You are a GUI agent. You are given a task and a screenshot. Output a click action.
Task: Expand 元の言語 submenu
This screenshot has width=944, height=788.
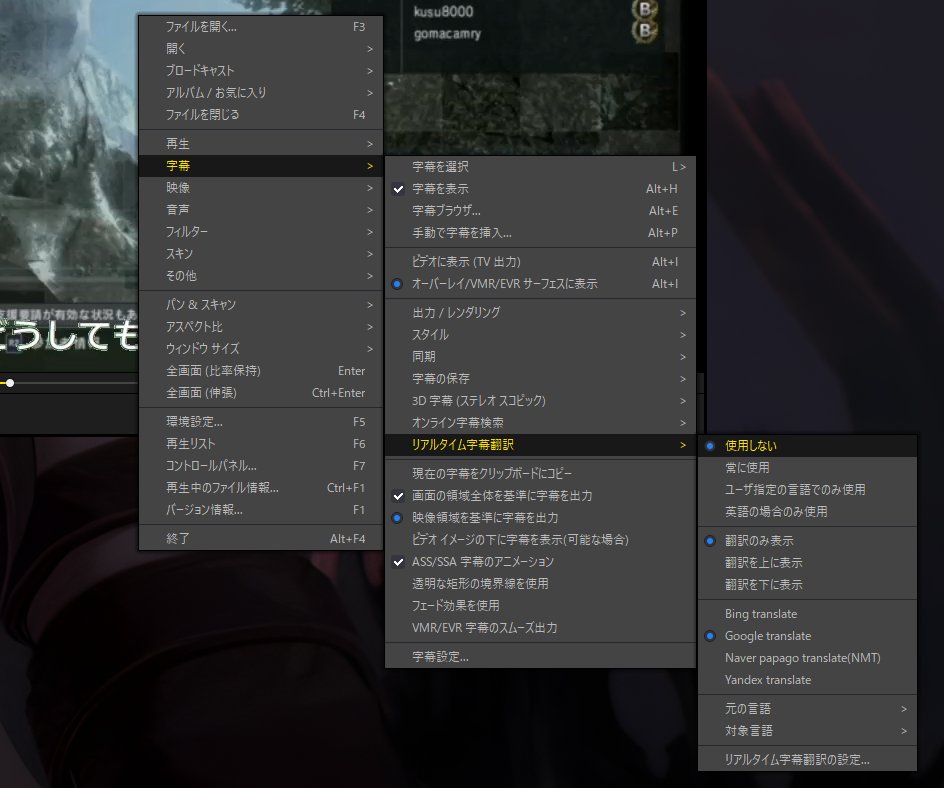coord(807,709)
